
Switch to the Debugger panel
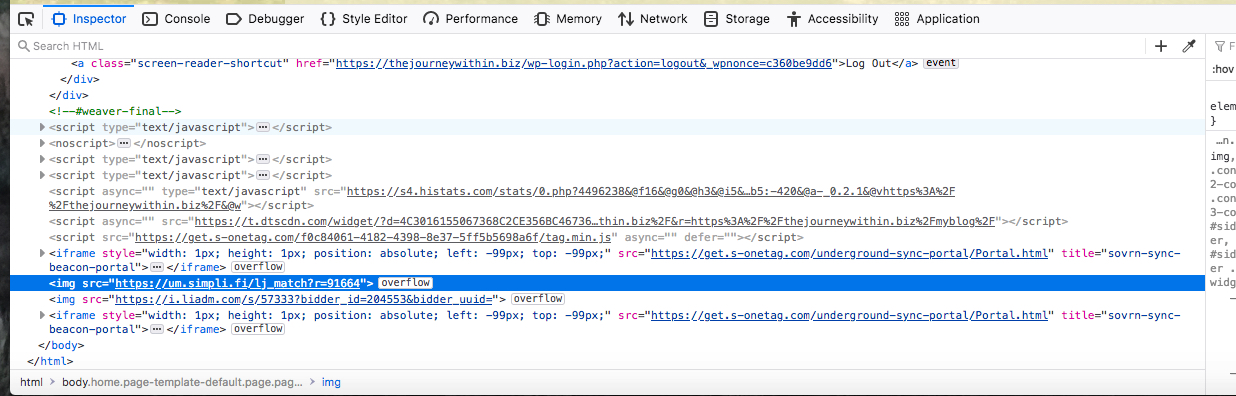tap(265, 19)
